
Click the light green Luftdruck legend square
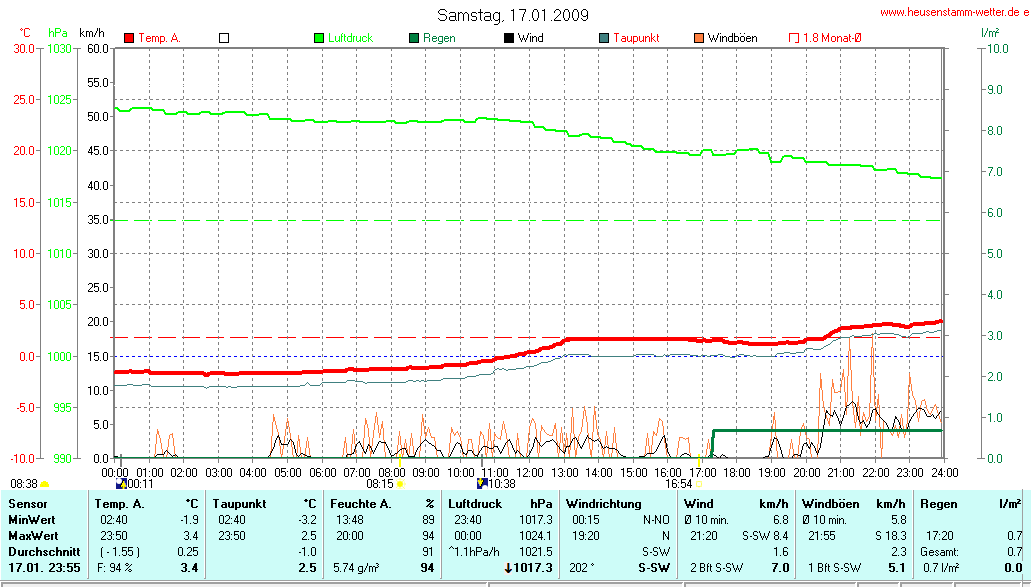(320, 38)
